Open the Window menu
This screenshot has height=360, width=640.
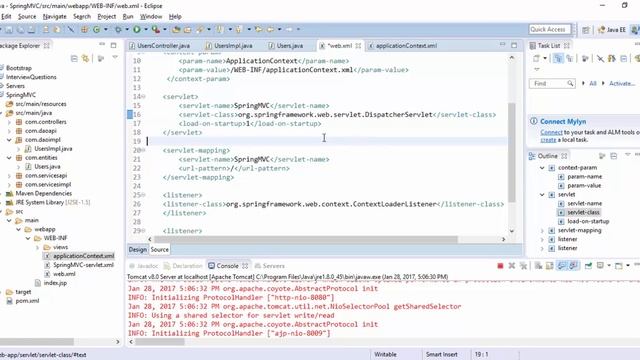click(x=151, y=16)
